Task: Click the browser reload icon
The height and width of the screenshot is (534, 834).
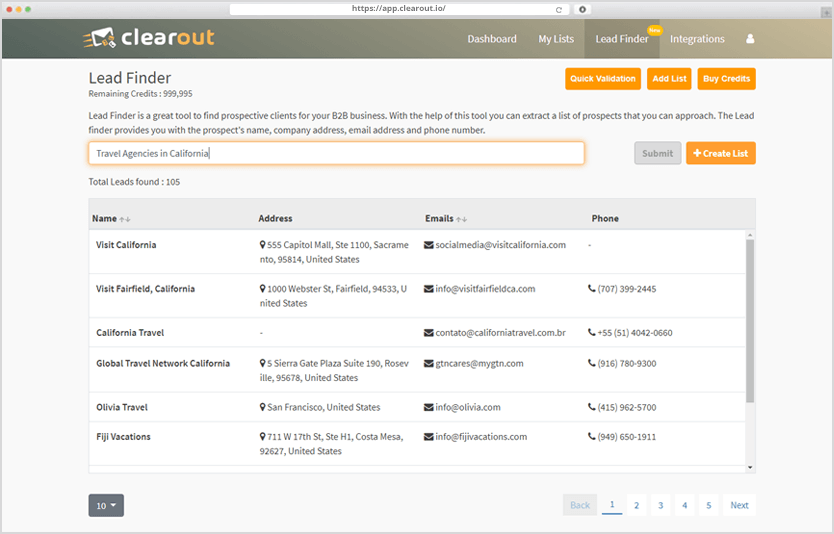Action: [x=559, y=10]
